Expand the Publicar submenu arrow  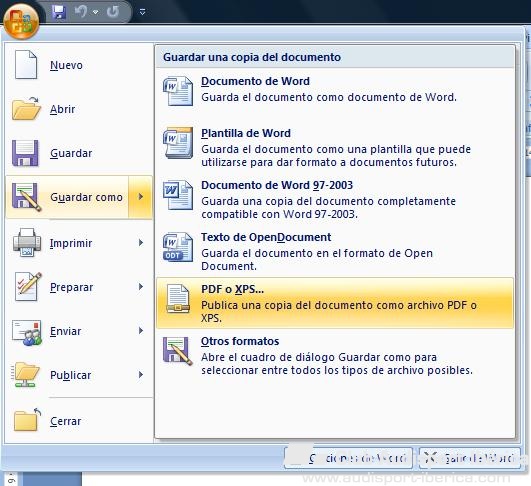[141, 375]
